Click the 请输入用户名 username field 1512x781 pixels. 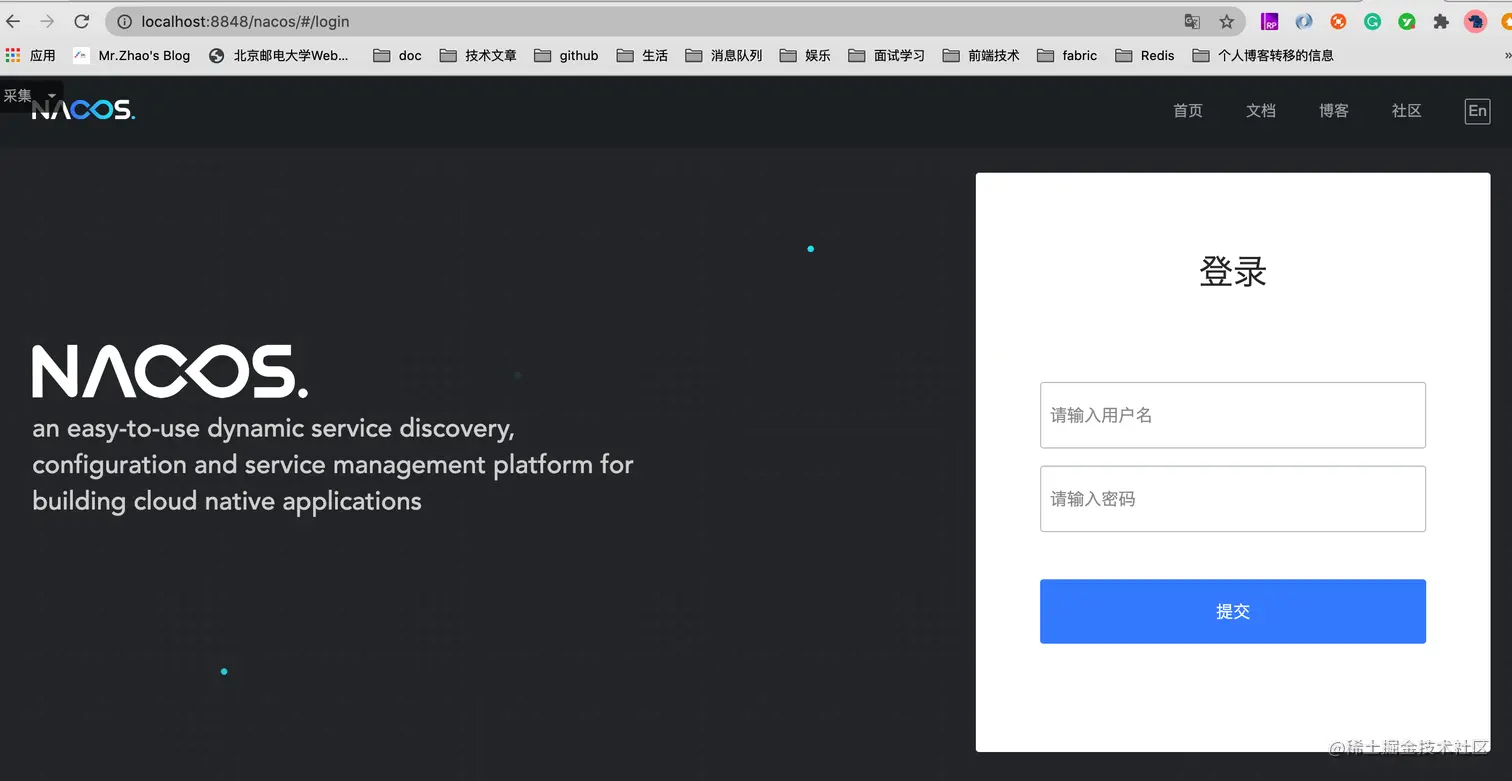pos(1233,415)
